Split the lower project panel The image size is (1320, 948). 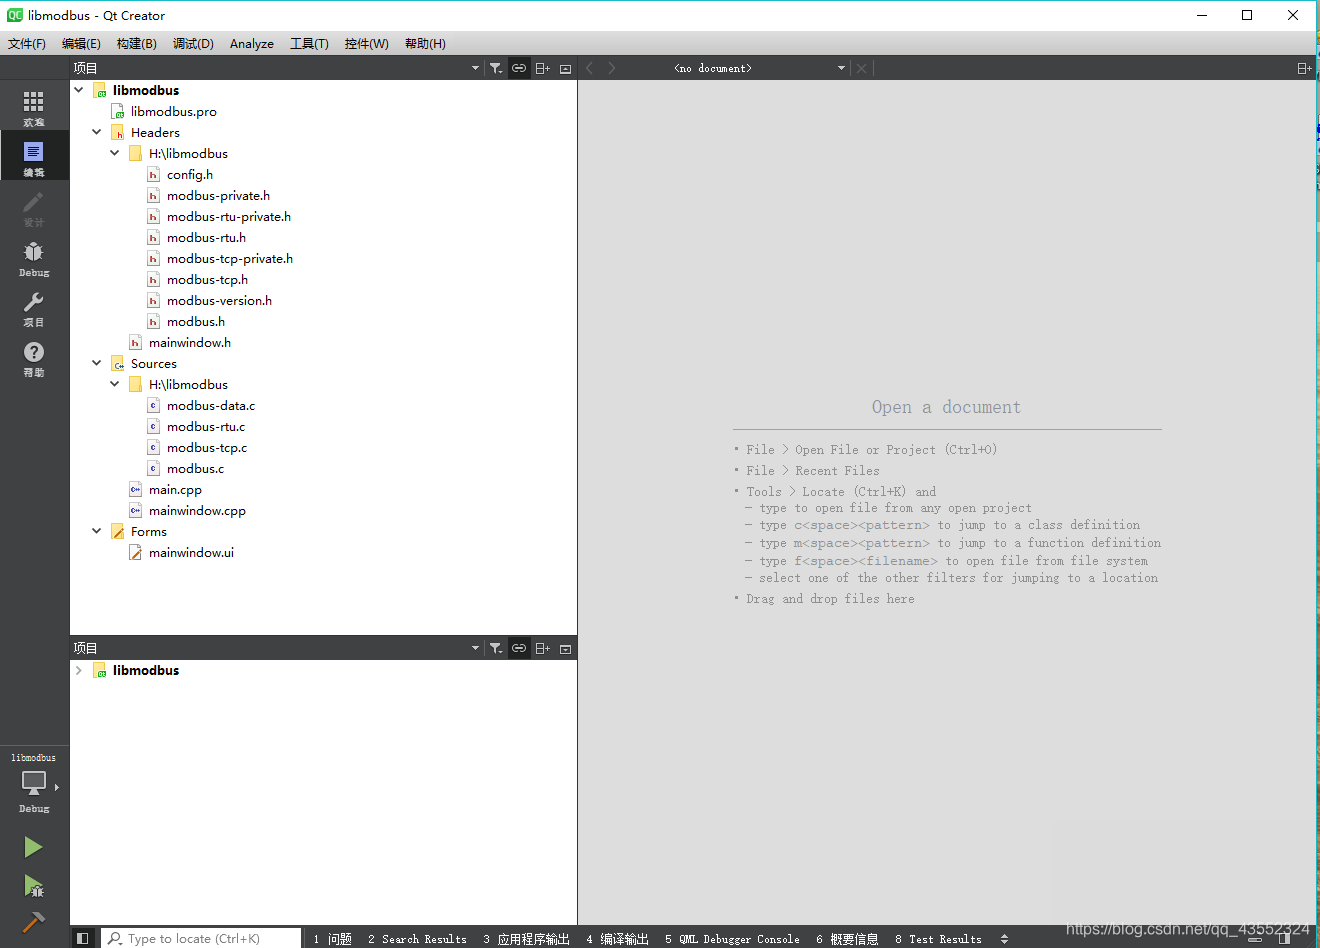543,648
